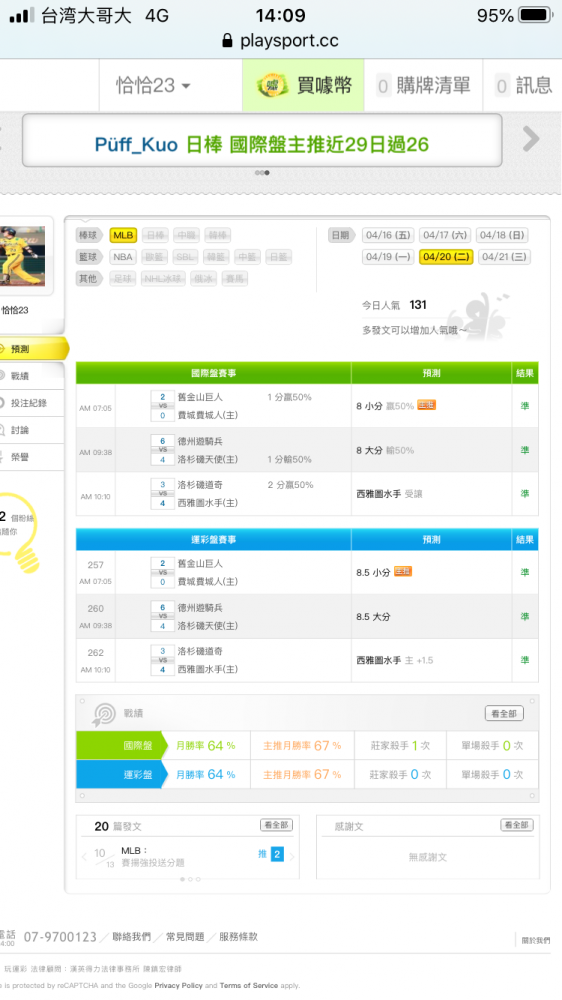Click the 推 2 recommend badge
Viewport: 562px width, 1000px height.
(271, 854)
